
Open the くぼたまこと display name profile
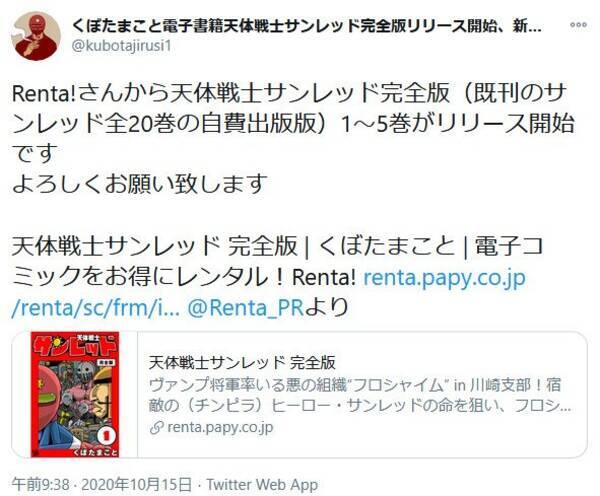click(x=307, y=26)
